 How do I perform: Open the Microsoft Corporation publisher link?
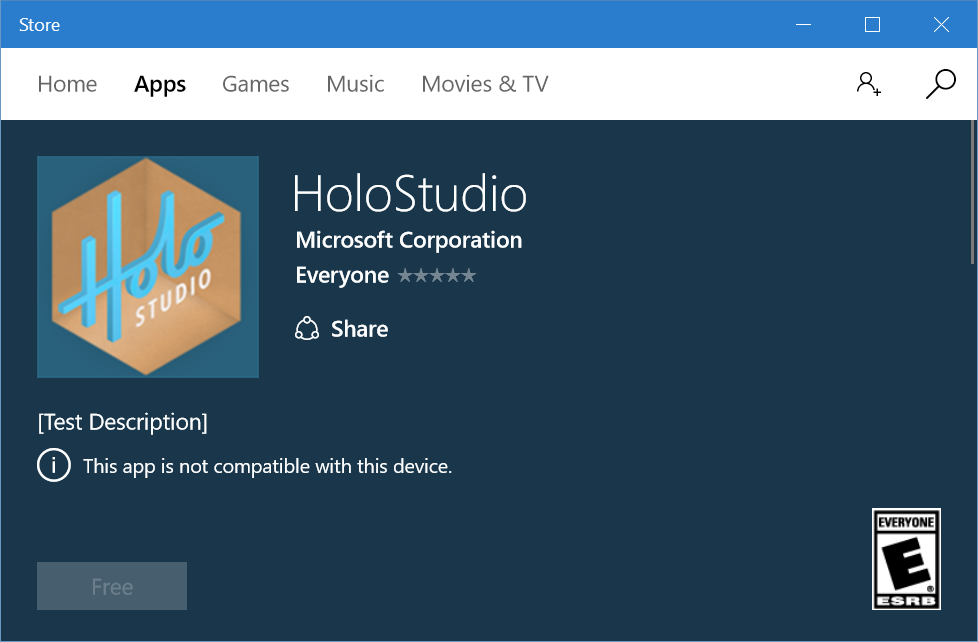(409, 240)
